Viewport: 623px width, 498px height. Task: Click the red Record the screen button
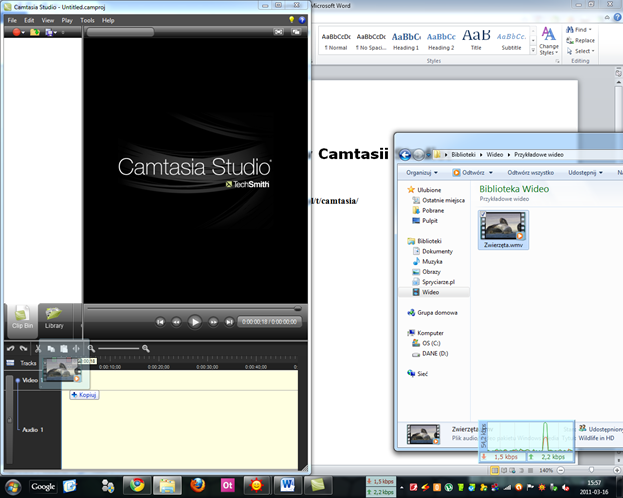(16, 32)
